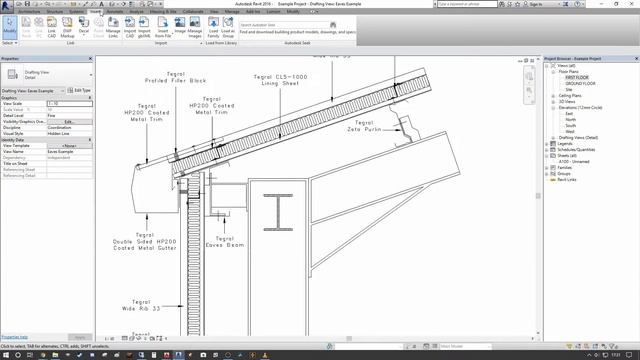Expand Schedules/Quantities in Project Browser

(x=547, y=150)
